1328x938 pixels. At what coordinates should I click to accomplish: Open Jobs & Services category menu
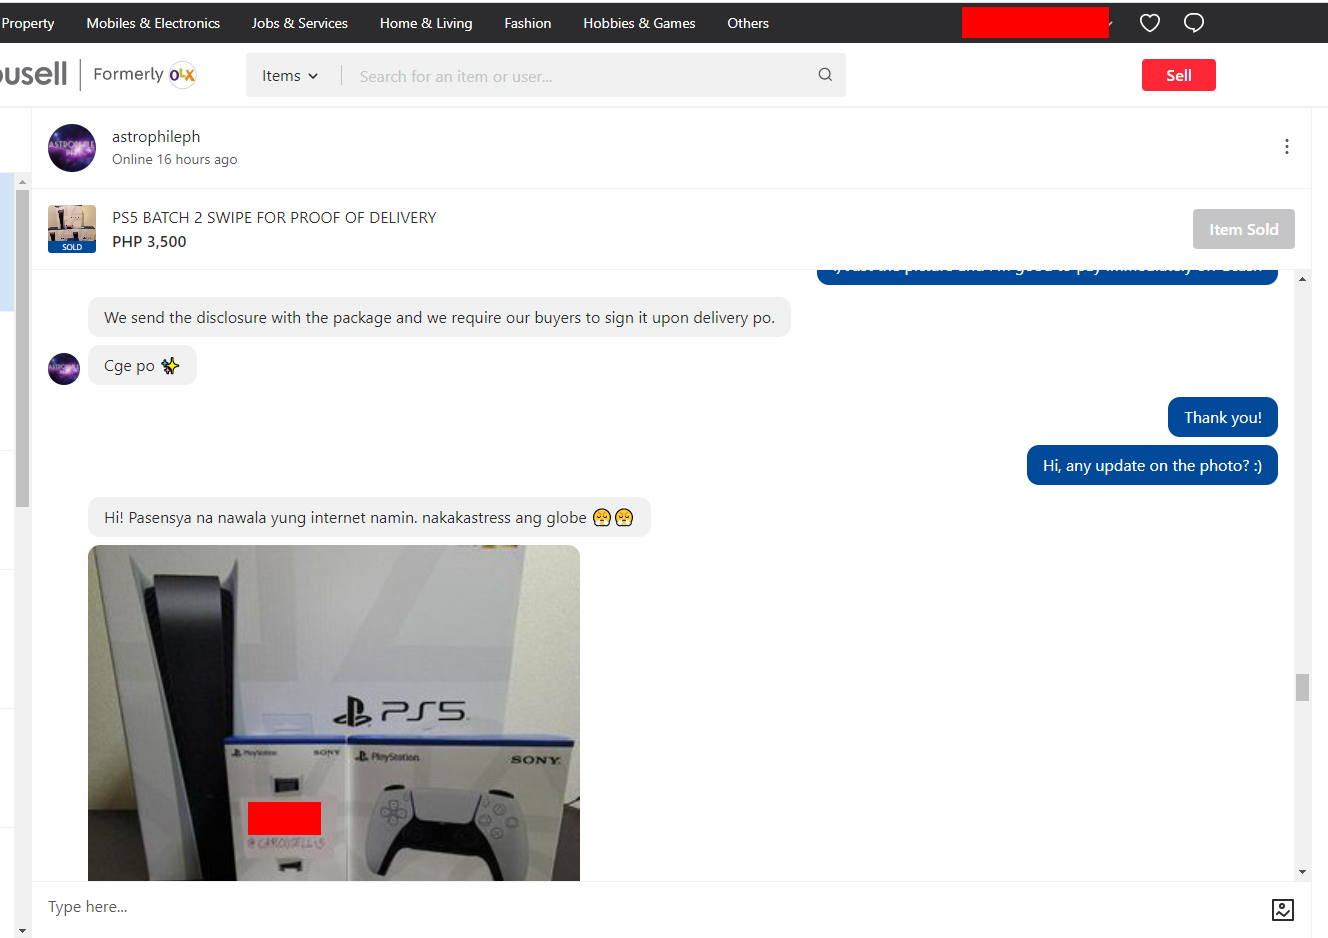click(300, 23)
